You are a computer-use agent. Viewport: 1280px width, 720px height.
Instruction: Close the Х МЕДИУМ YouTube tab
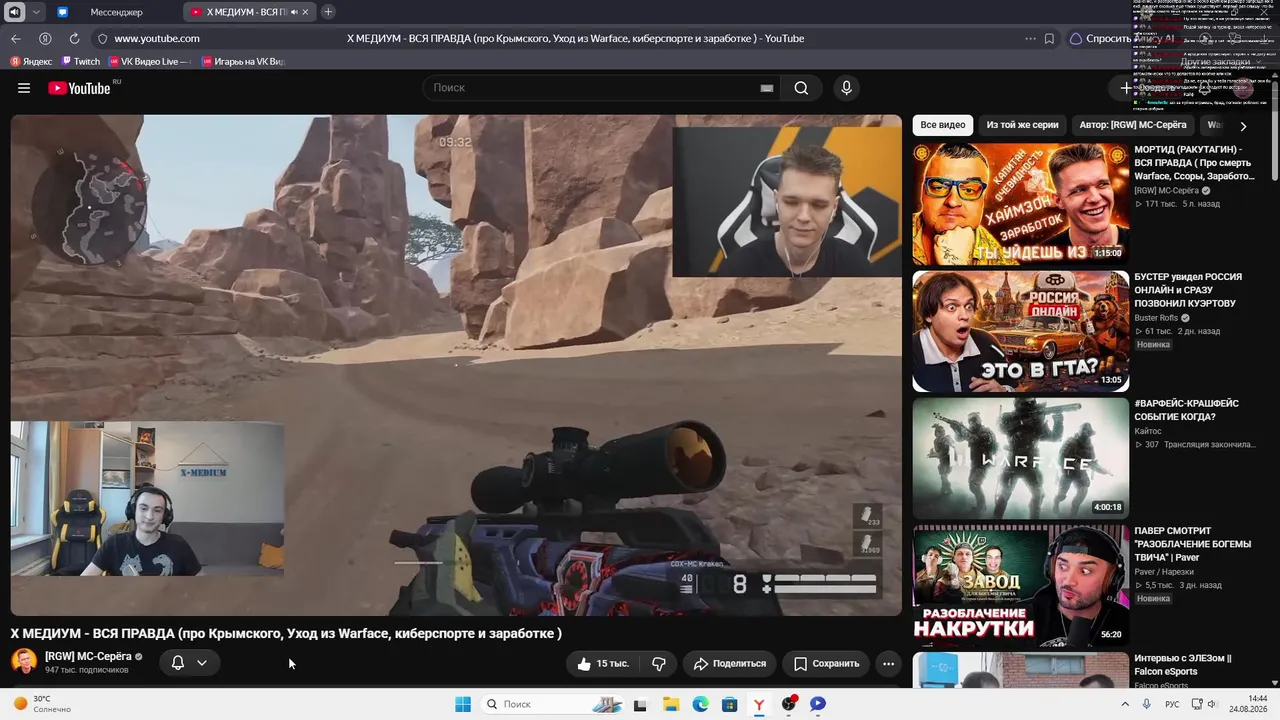[x=306, y=12]
